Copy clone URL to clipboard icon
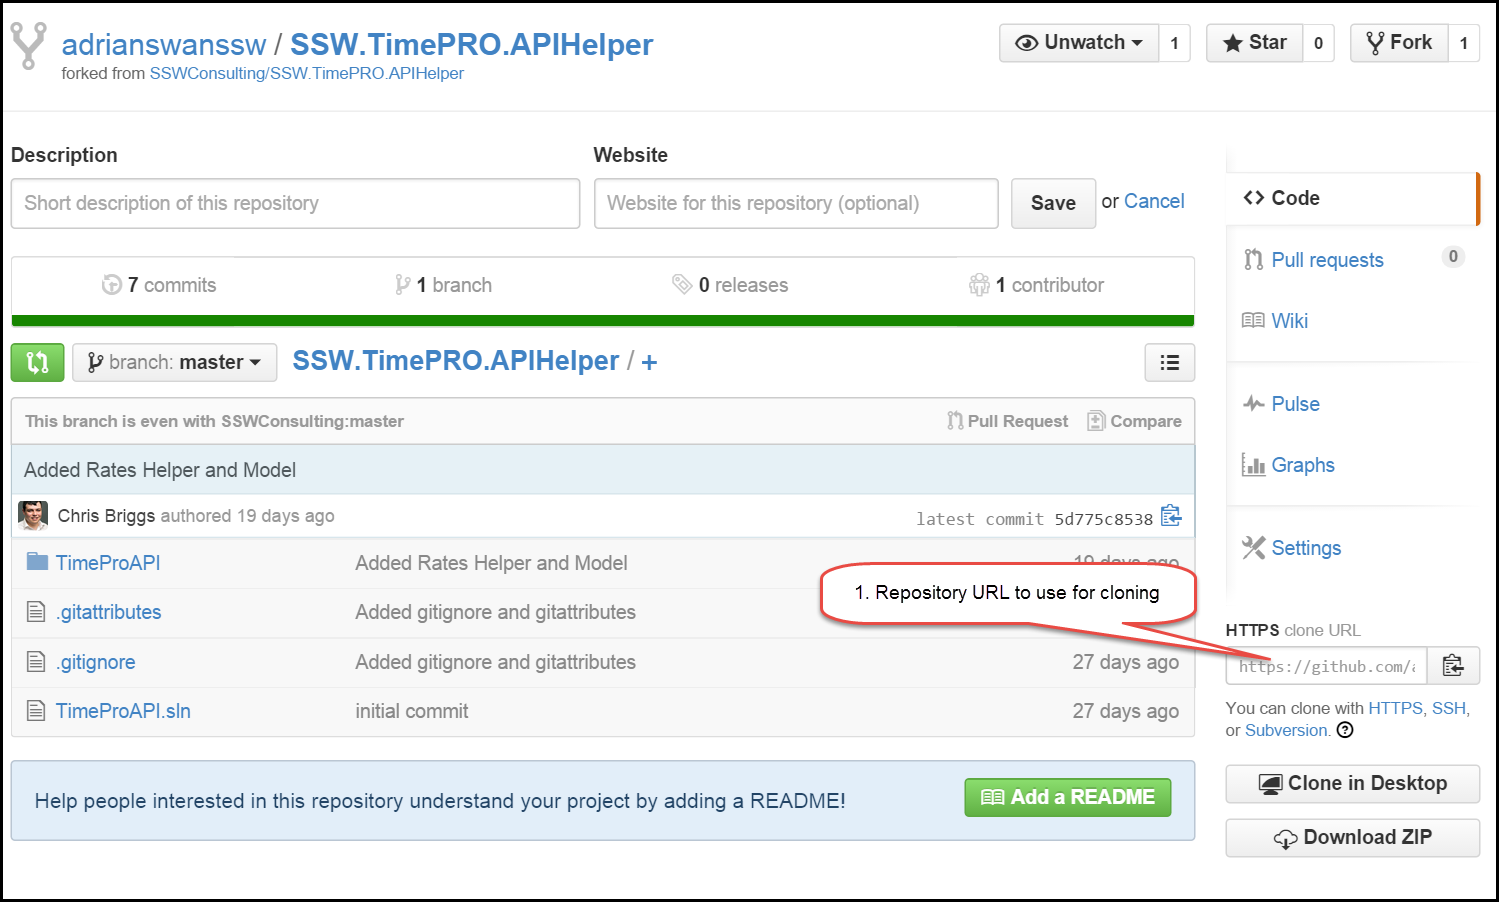1499x902 pixels. coord(1453,666)
